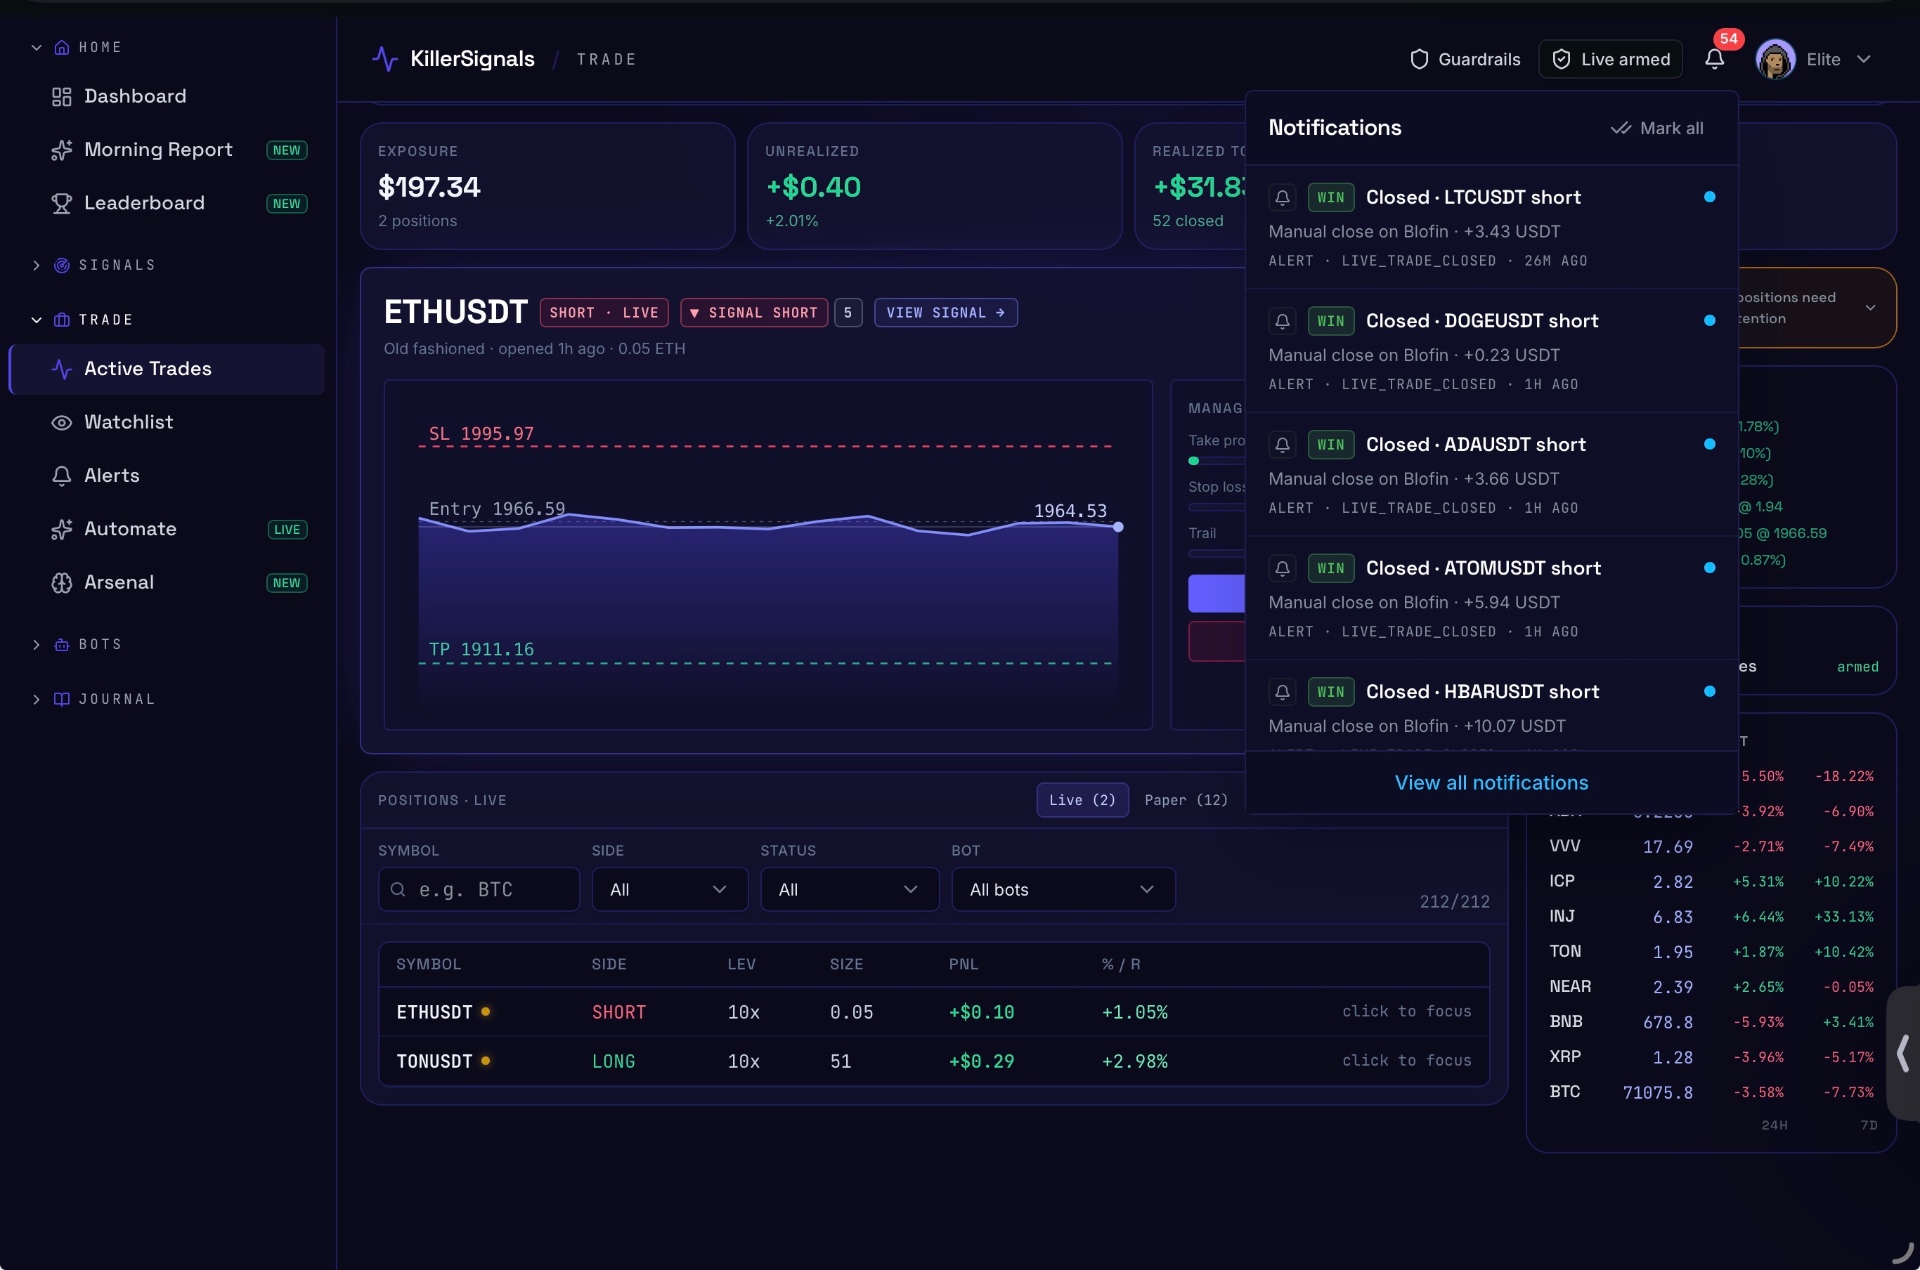Click the KillerSignals logo icon

pyautogui.click(x=385, y=59)
